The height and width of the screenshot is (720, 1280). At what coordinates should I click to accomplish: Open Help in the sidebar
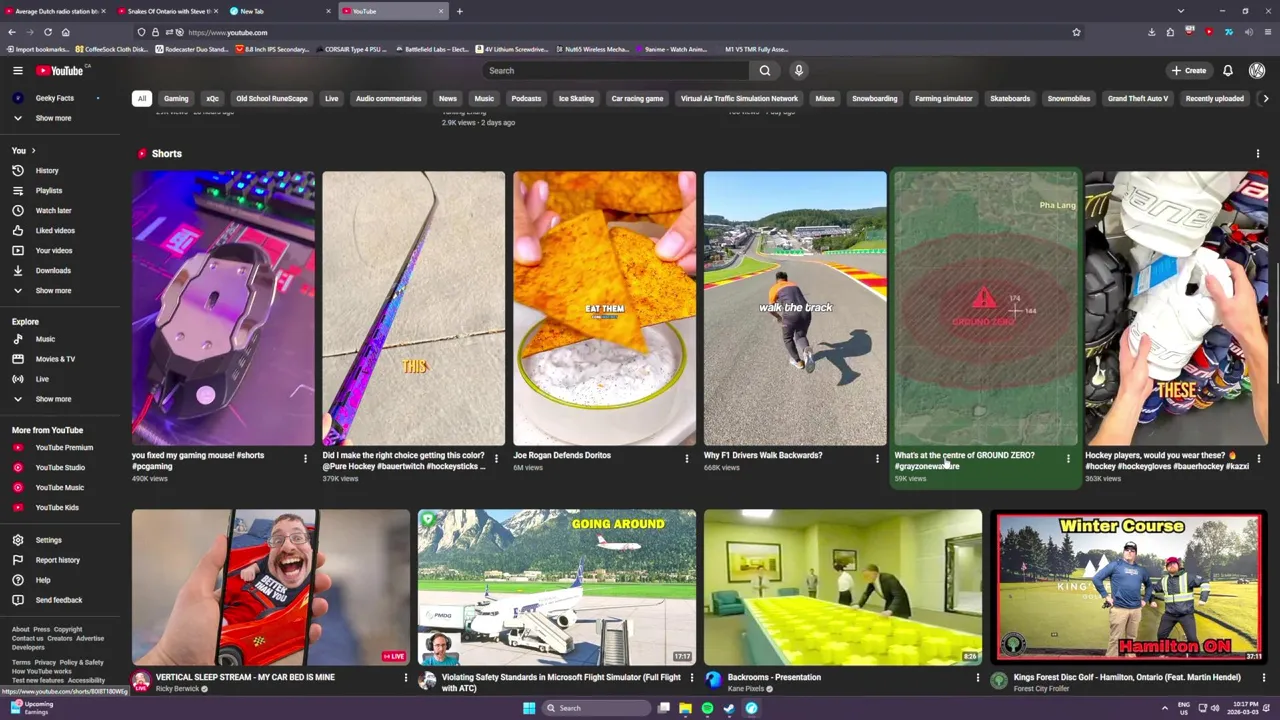tap(43, 580)
